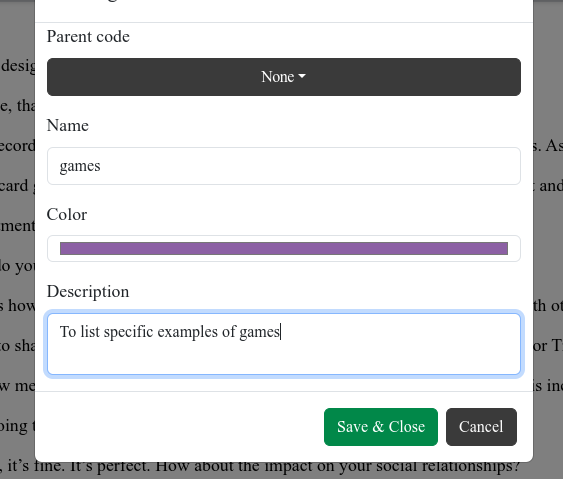This screenshot has height=479, width=563.
Task: Click the Description label text
Action: coord(88,291)
